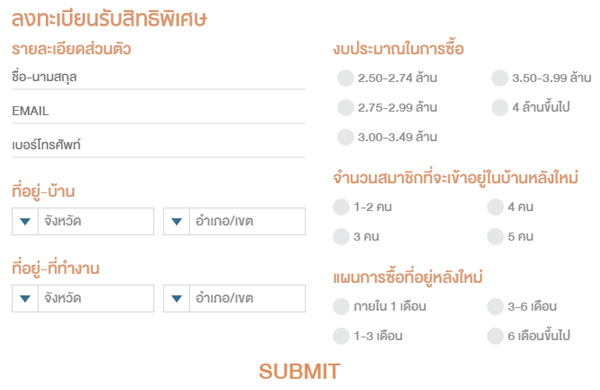Choose the 2.75-2.99 ล้าน budget radio
Image resolution: width=600 pixels, height=390 pixels.
pyautogui.click(x=345, y=107)
